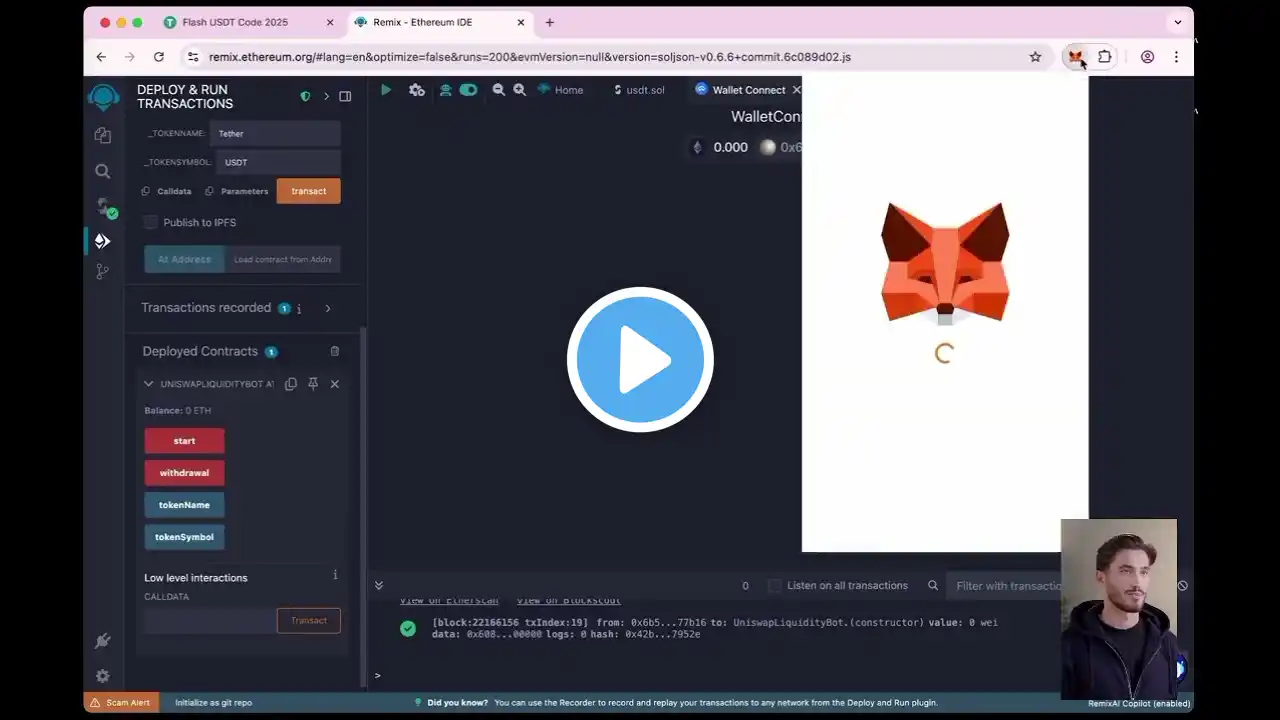Toggle the RemixAI Copilot switch in toolbar
This screenshot has height=720, width=1280.
pos(468,90)
